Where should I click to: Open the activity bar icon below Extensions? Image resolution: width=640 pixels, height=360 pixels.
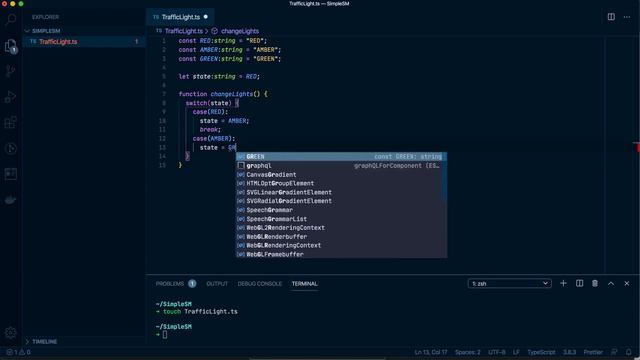click(11, 148)
